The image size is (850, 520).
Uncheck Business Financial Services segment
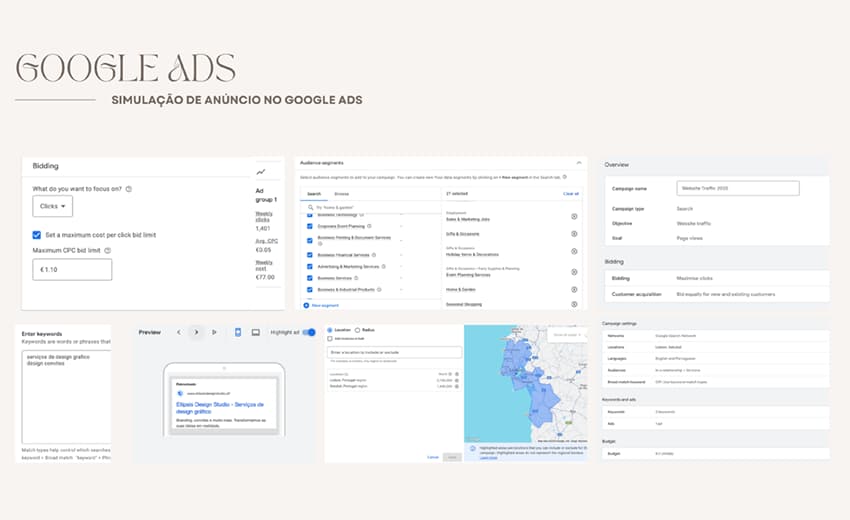(x=310, y=255)
